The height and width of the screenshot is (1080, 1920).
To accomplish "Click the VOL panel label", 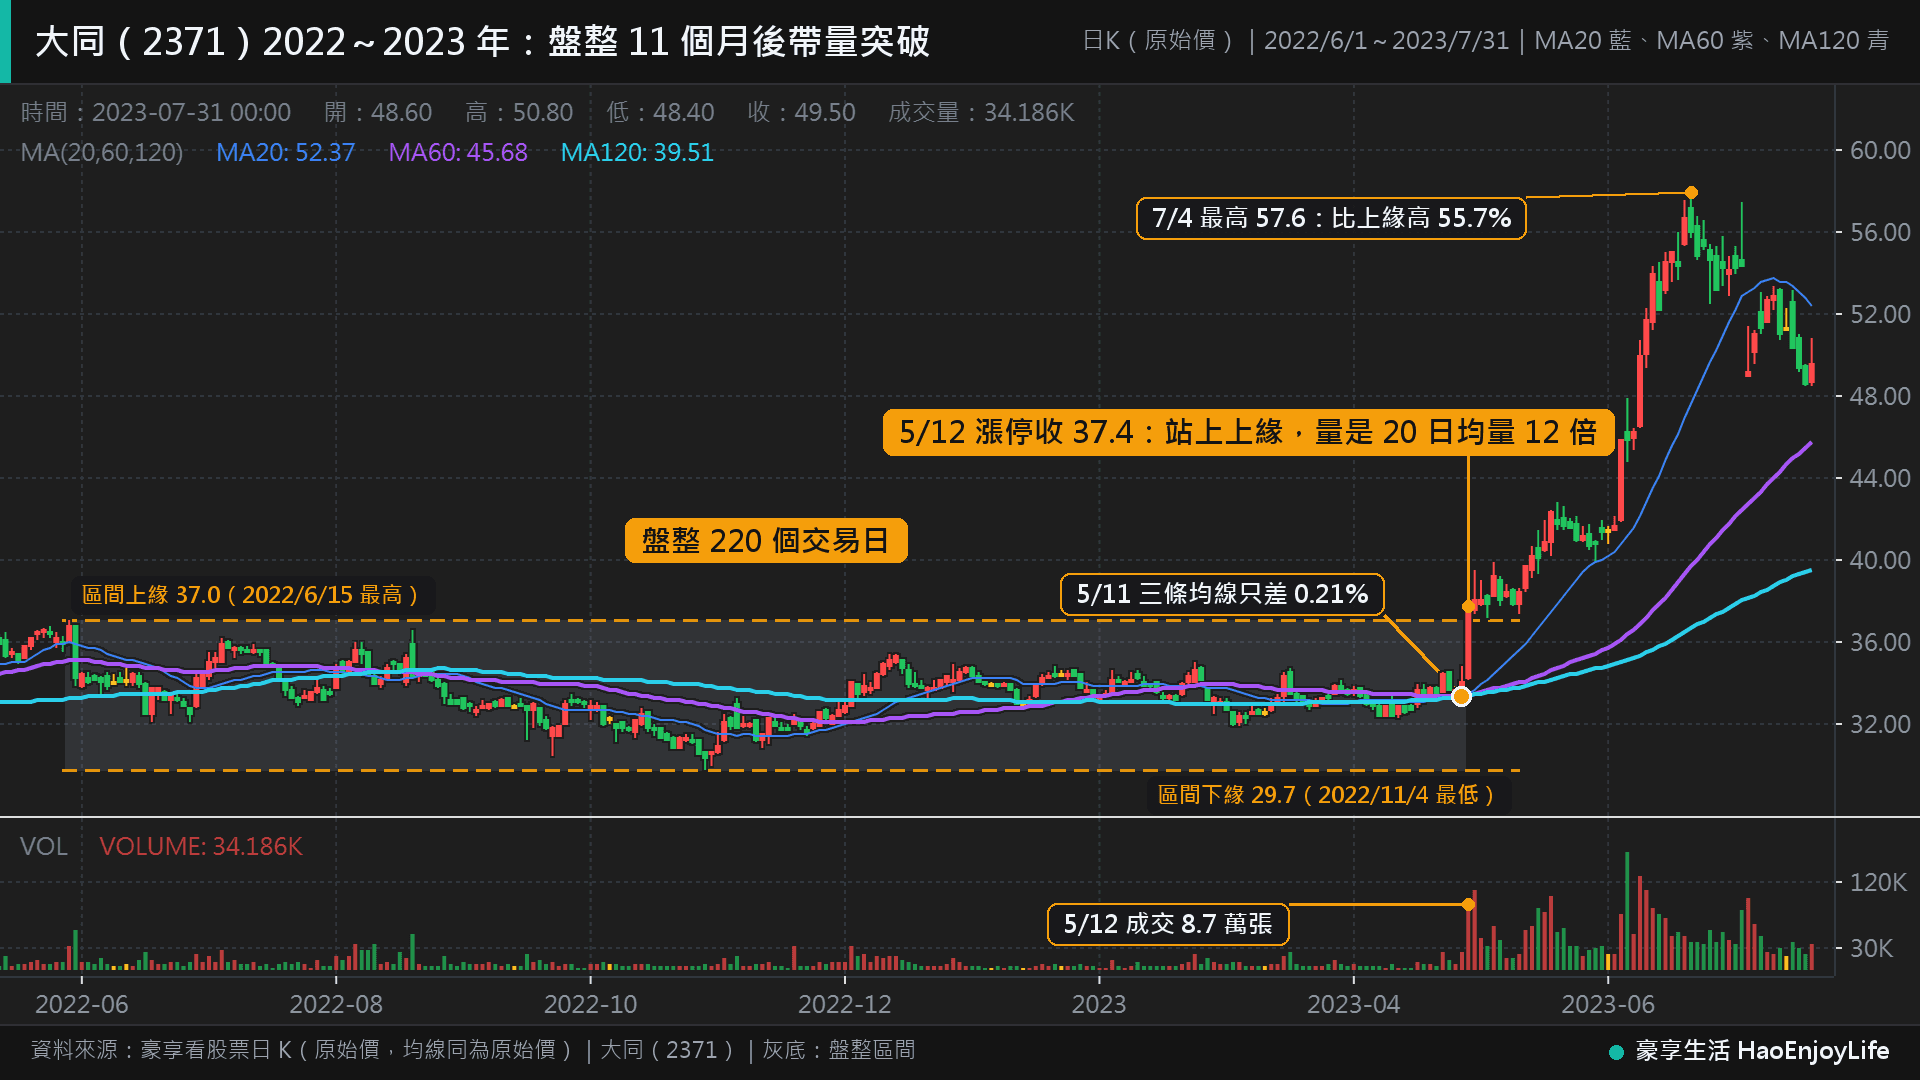I will click(x=44, y=847).
